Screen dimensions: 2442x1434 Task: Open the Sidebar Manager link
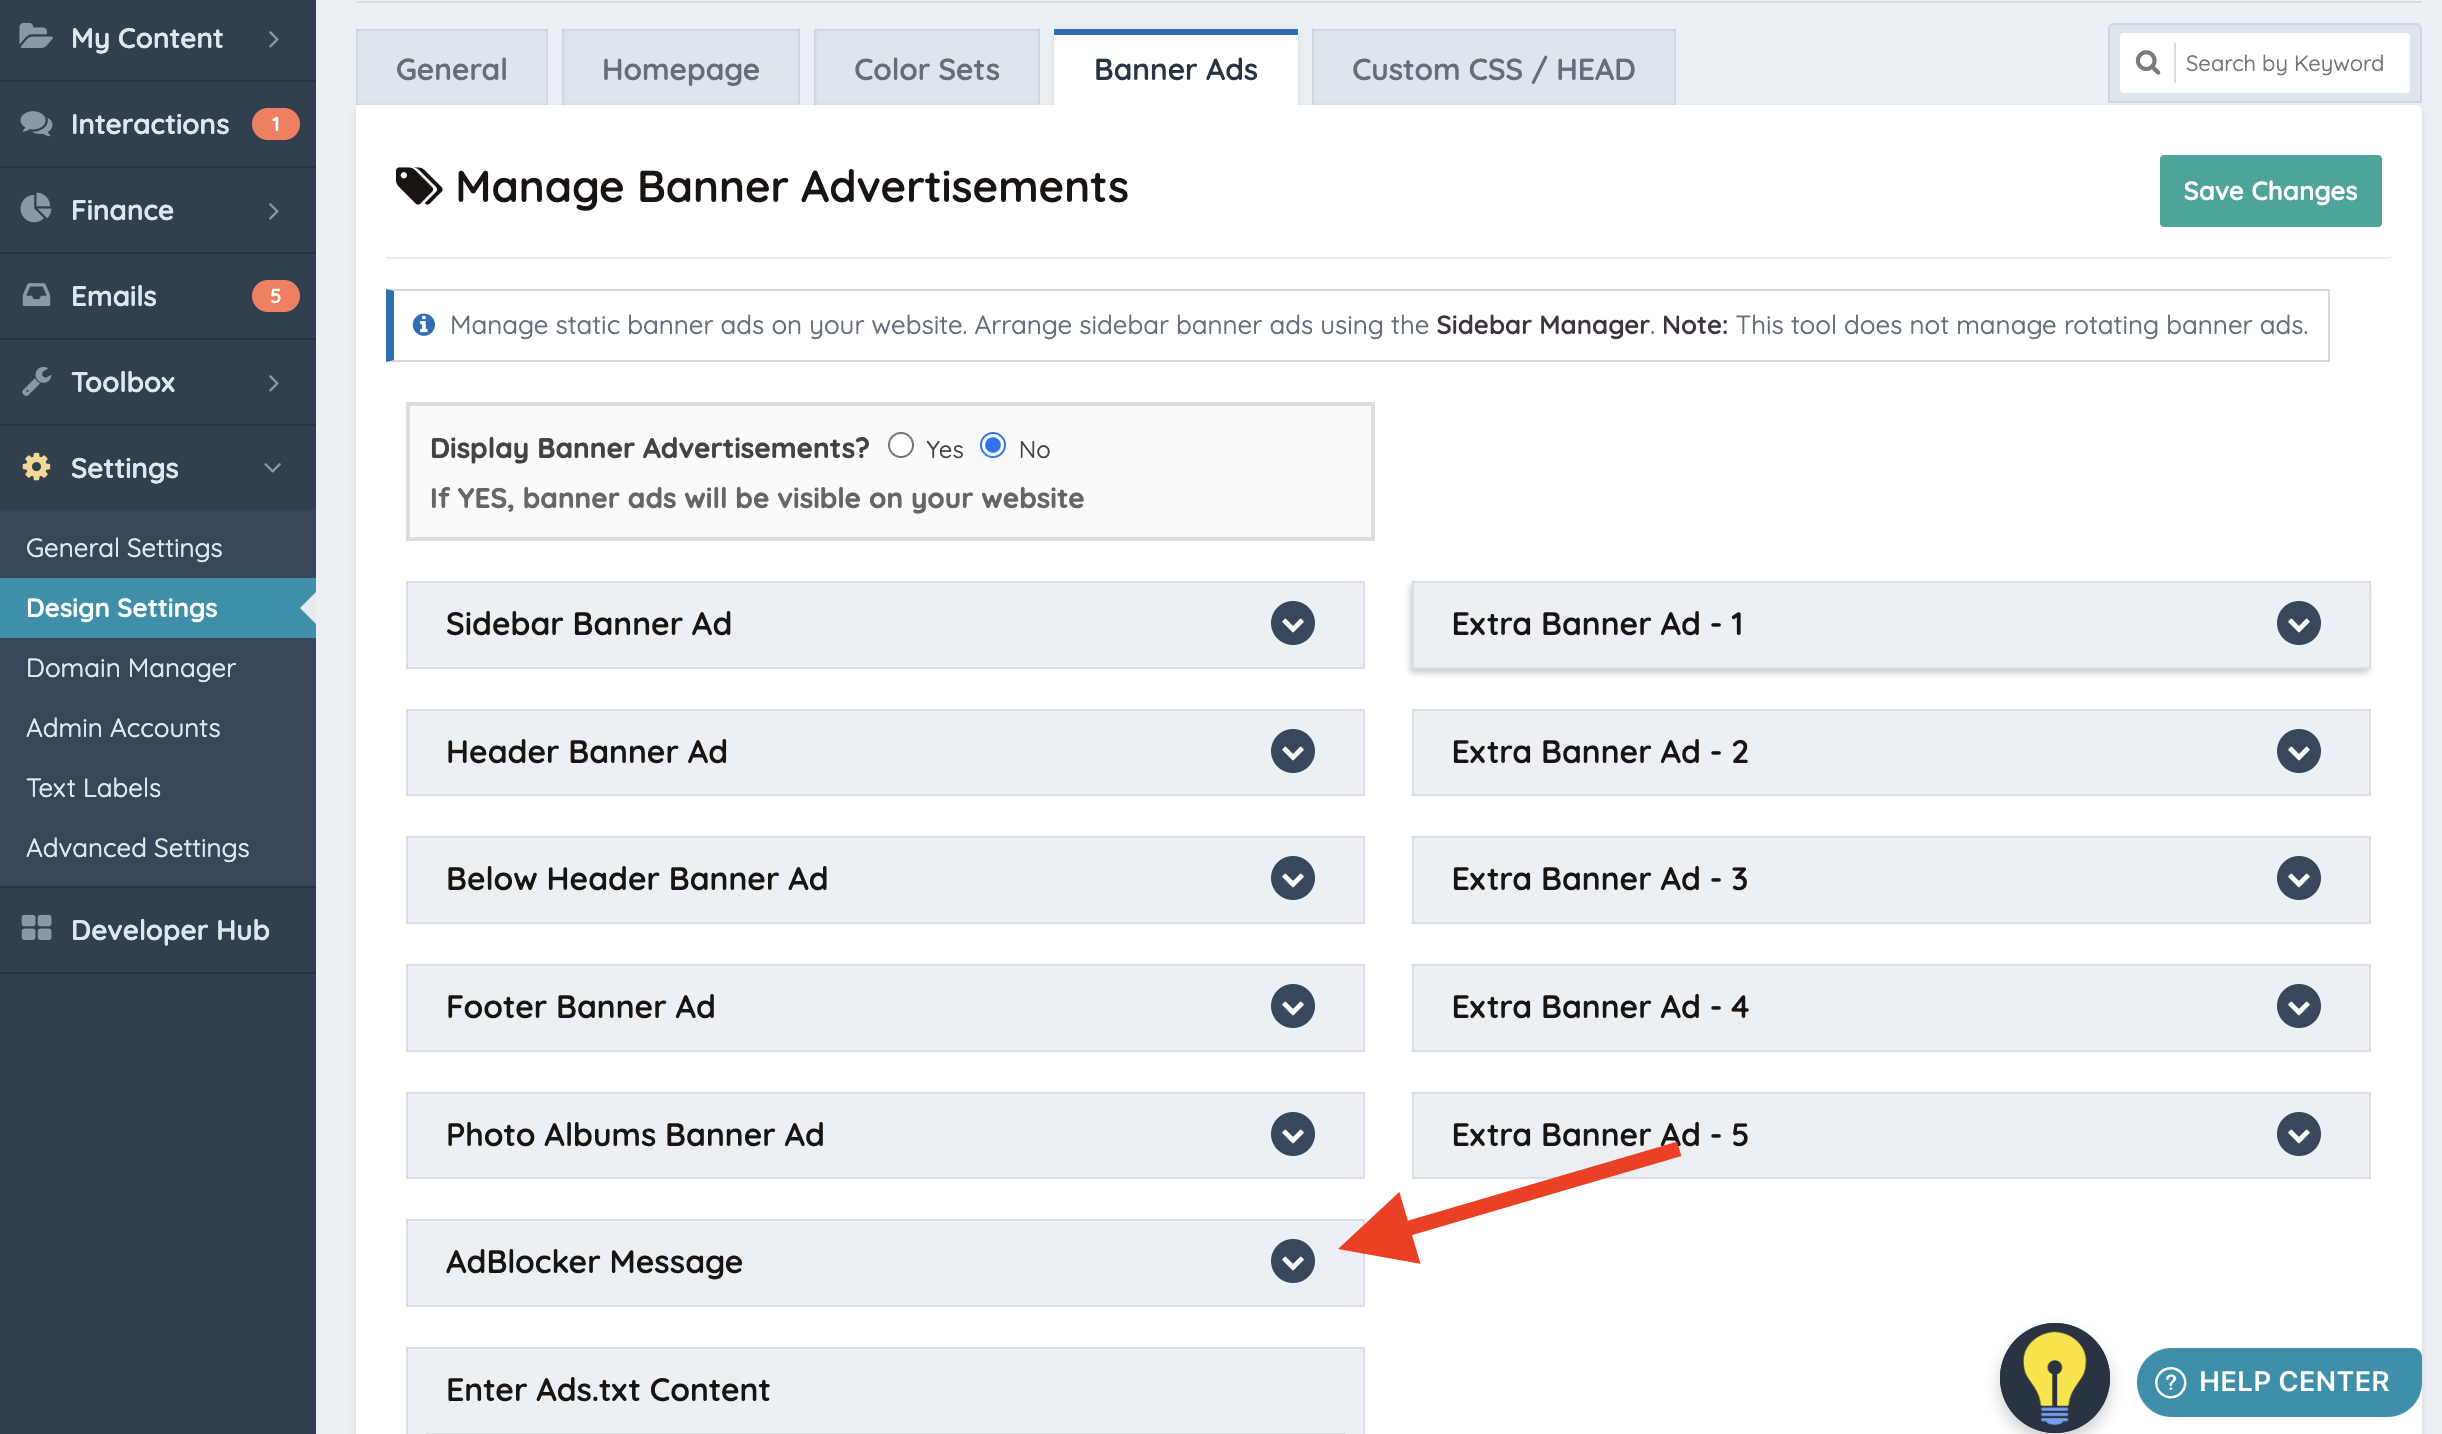pyautogui.click(x=1542, y=325)
